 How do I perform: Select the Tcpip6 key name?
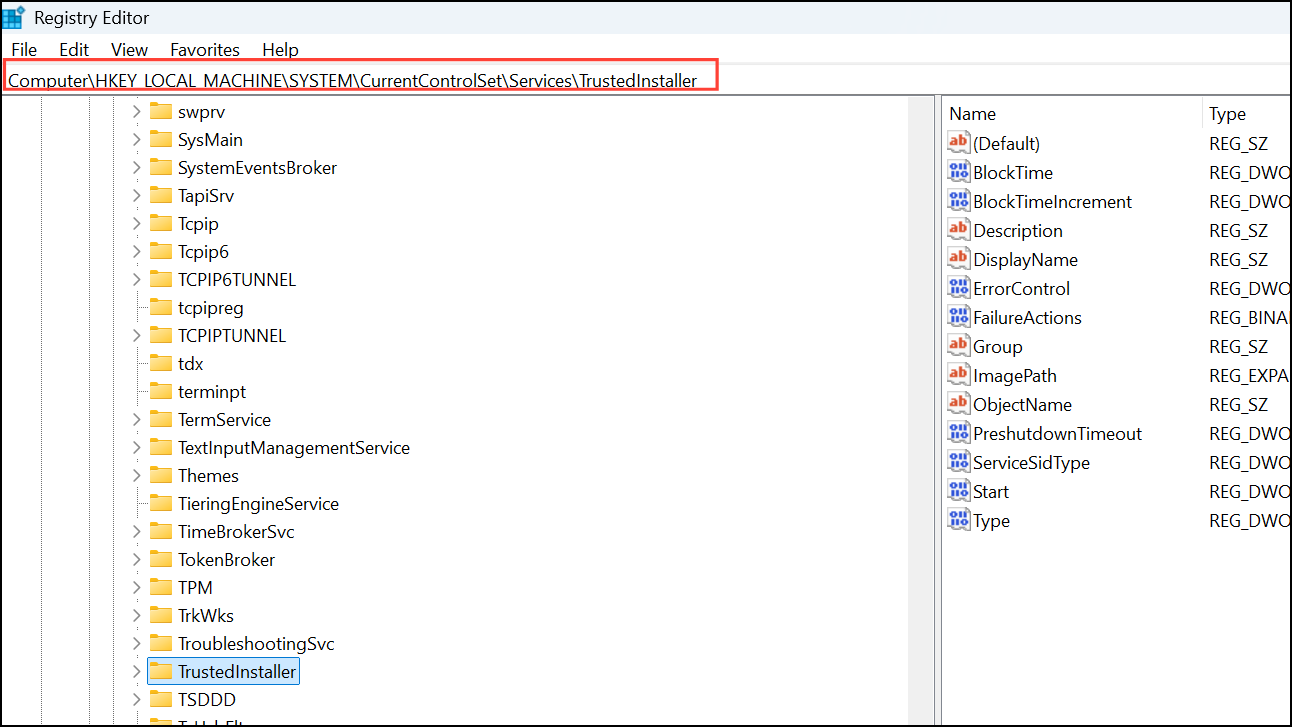point(203,252)
